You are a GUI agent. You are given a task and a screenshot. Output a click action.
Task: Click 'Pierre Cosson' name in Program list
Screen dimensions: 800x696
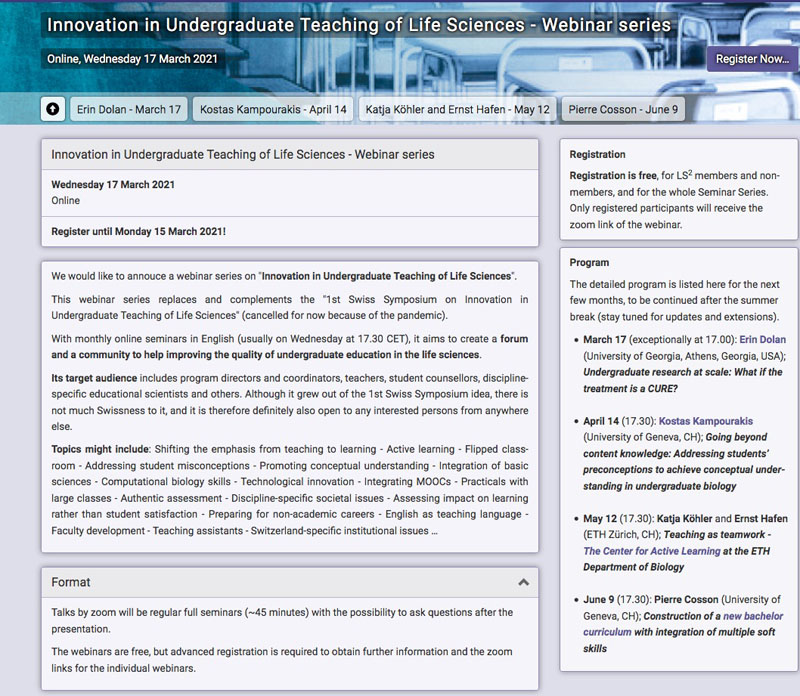tap(686, 600)
